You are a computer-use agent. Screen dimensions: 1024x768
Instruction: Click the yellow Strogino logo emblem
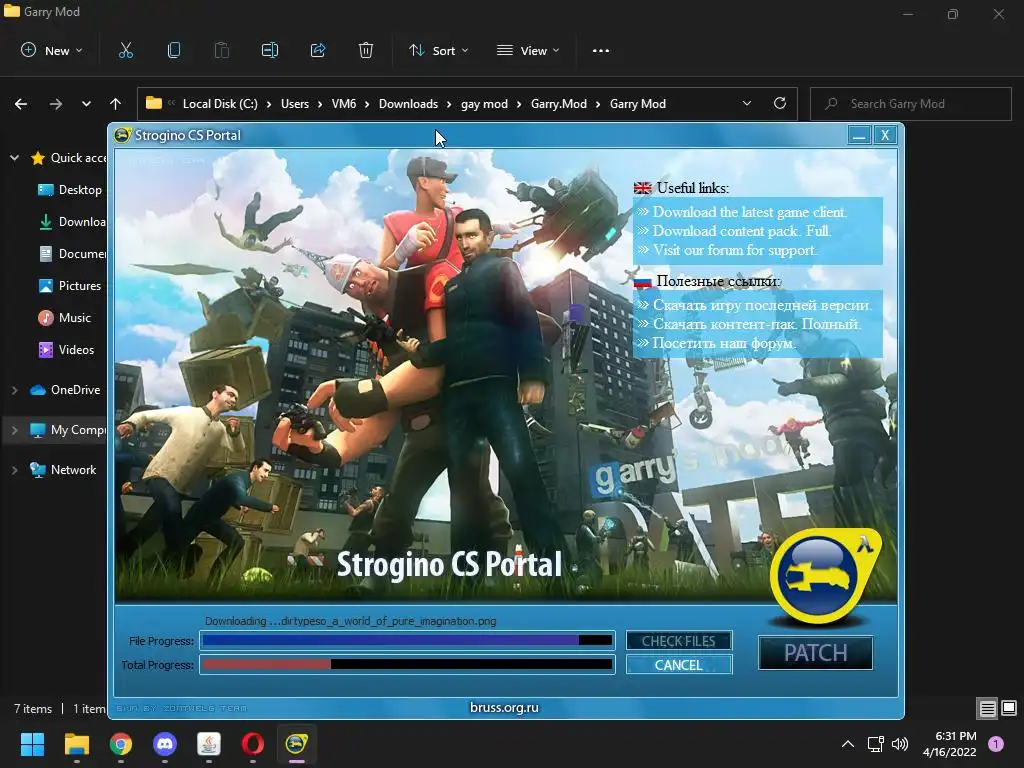pos(824,576)
